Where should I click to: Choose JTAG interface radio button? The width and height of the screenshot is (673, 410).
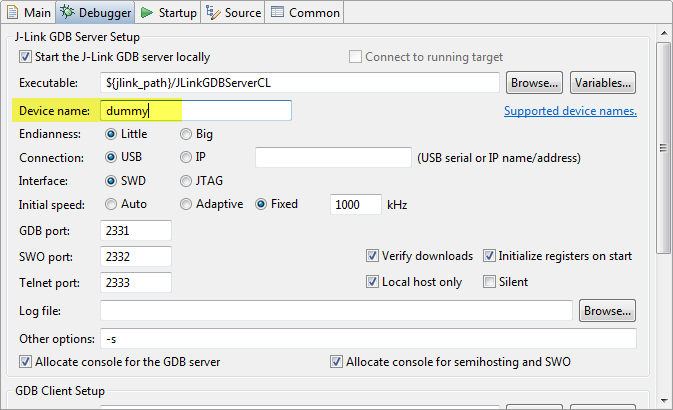tap(187, 181)
